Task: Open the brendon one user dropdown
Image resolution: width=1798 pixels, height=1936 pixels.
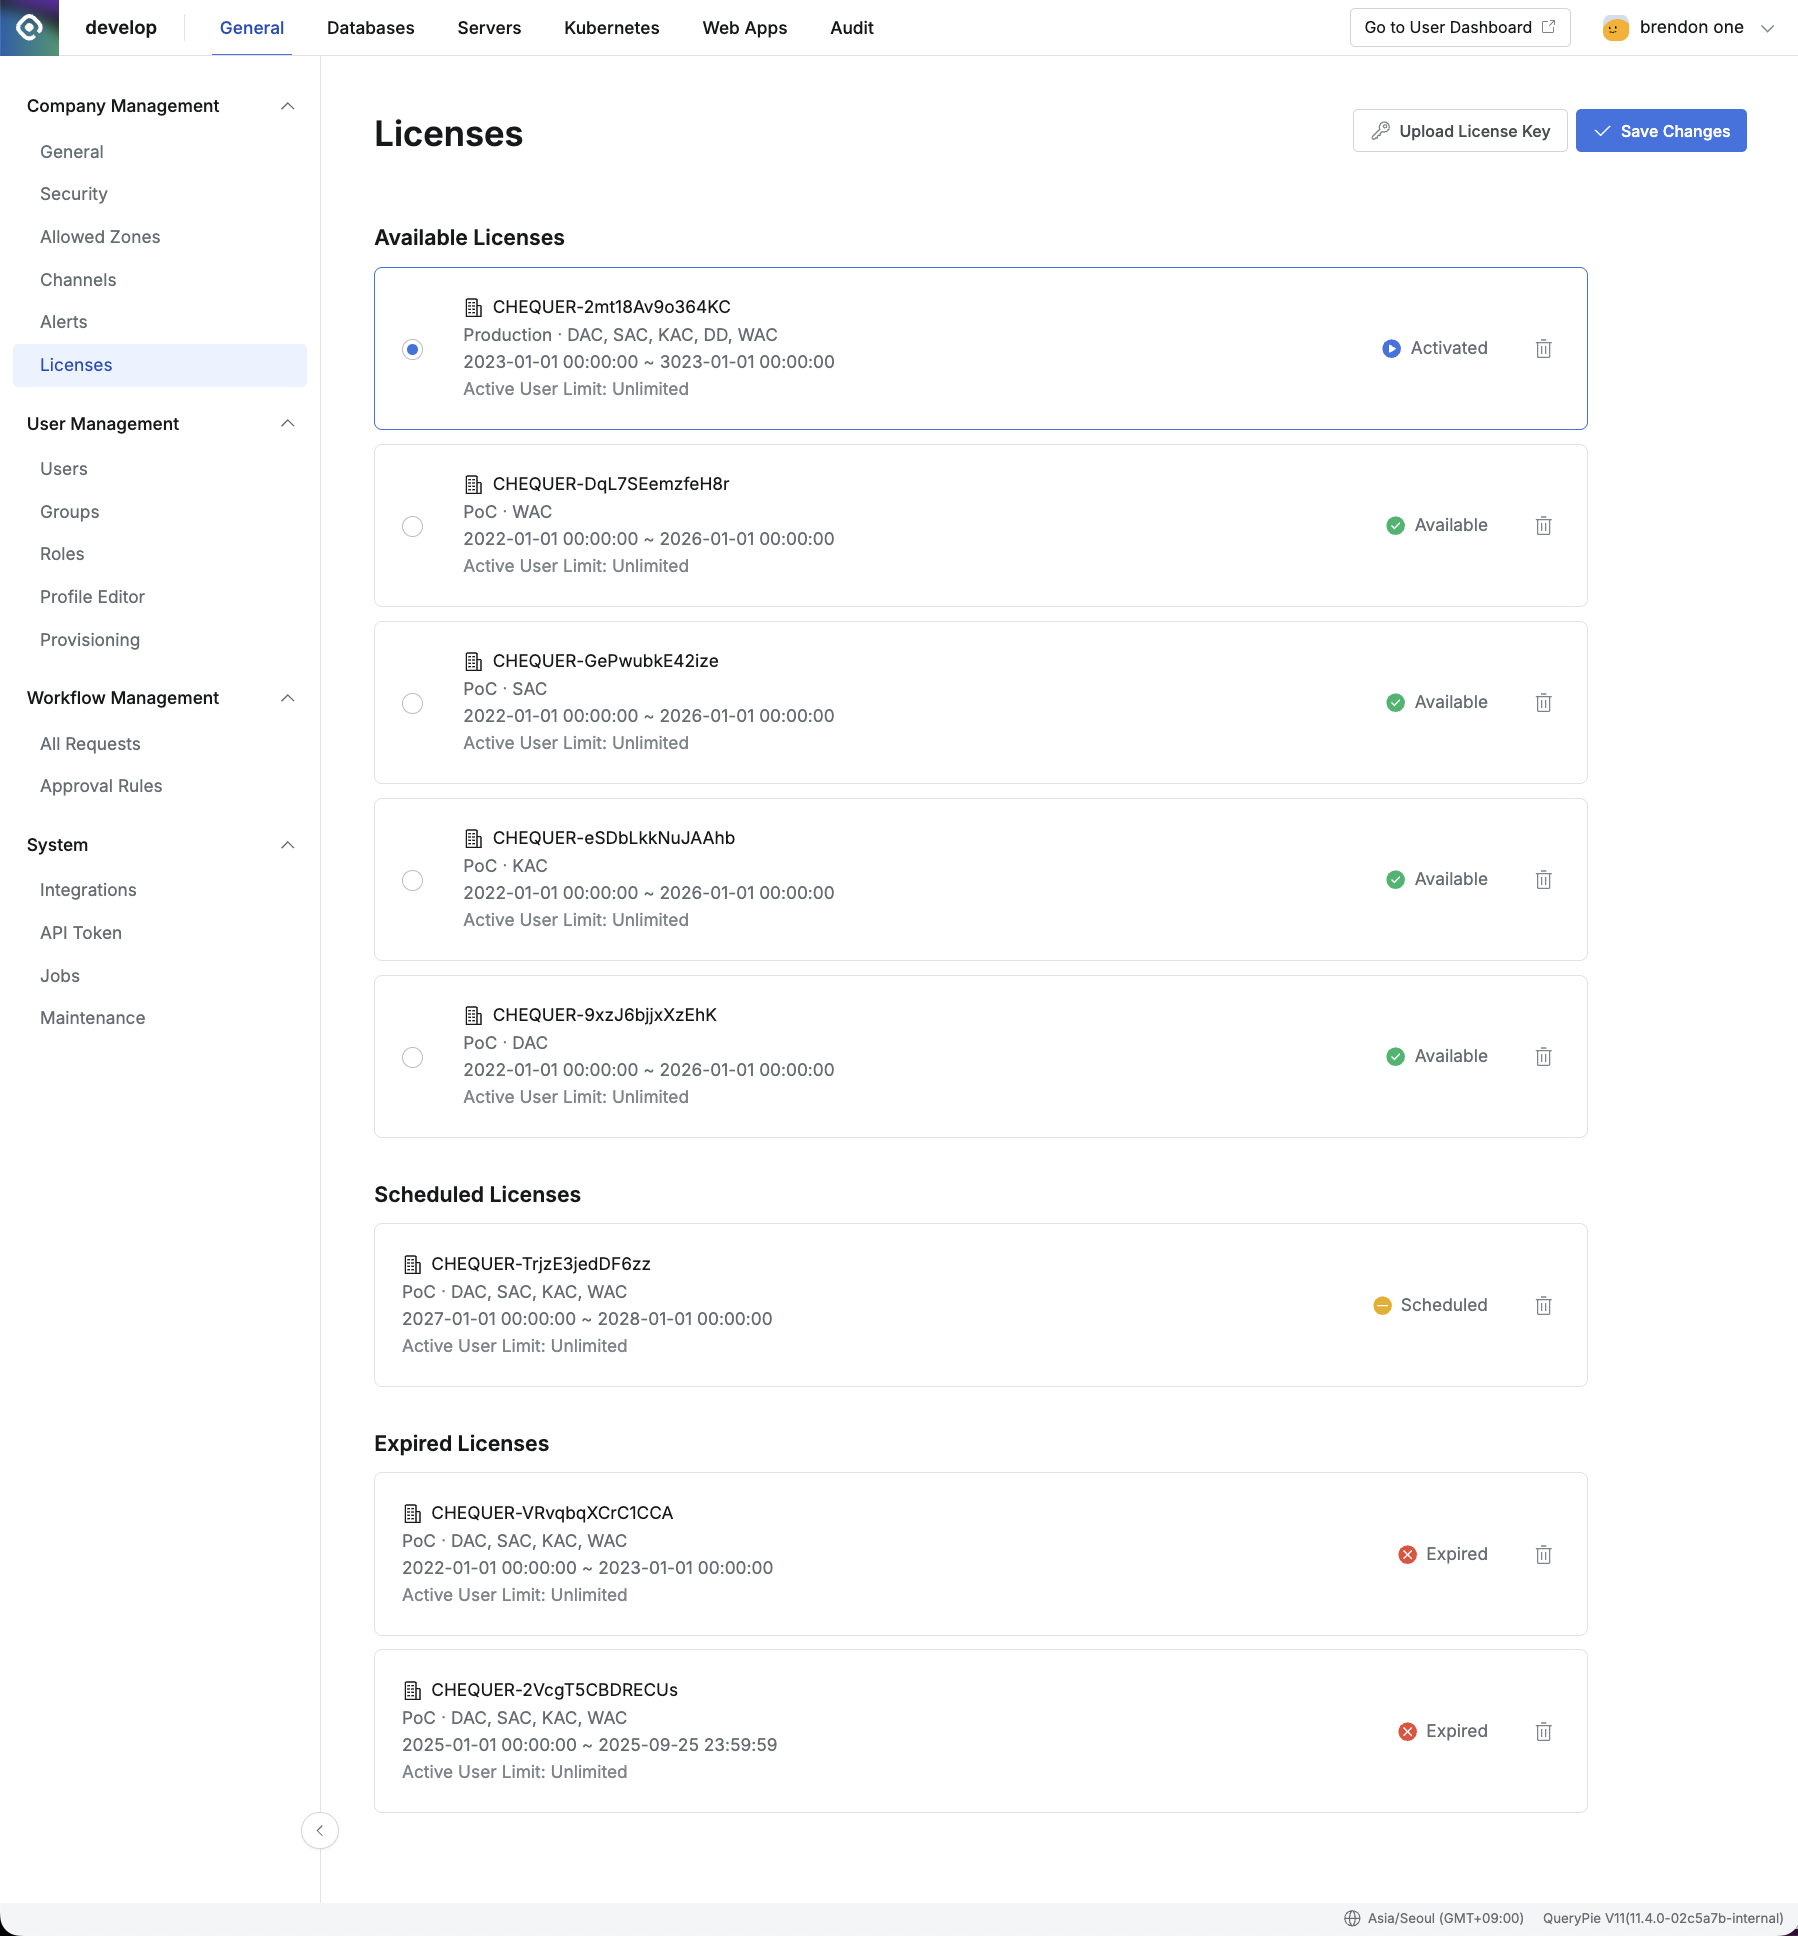Action: [1688, 28]
